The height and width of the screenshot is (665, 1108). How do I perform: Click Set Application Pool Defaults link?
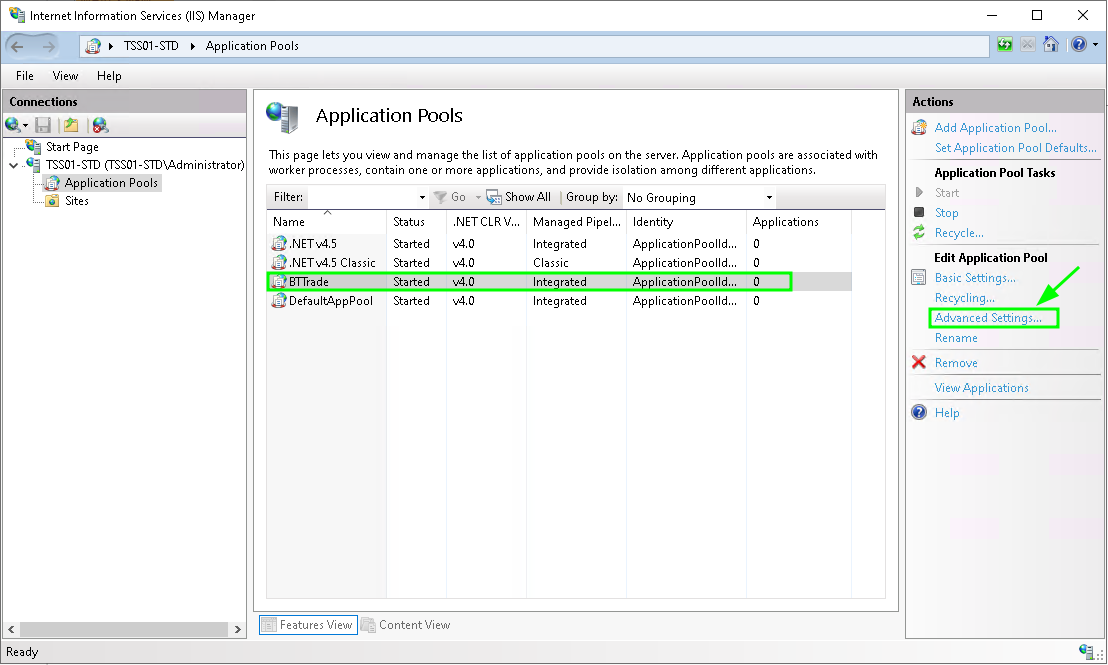click(x=1015, y=148)
